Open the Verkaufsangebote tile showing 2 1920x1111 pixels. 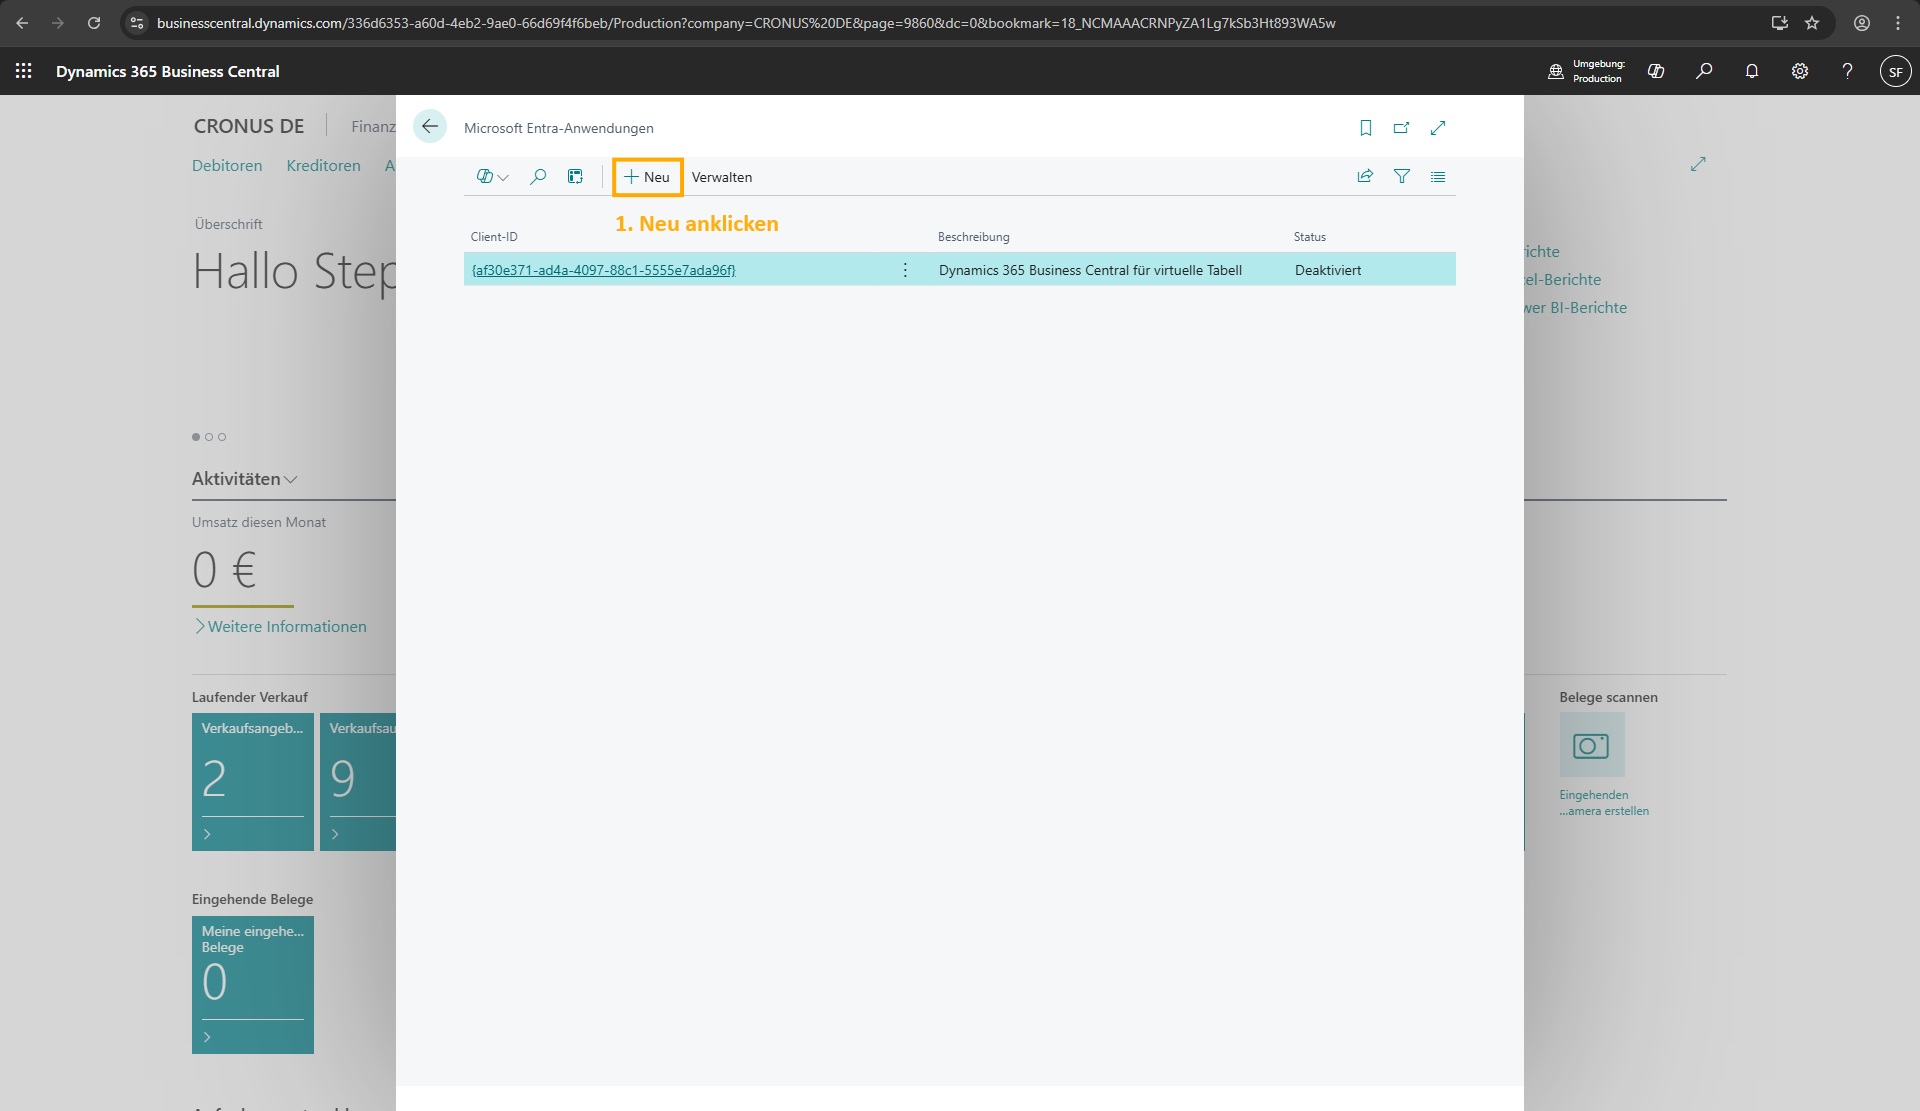pos(253,782)
